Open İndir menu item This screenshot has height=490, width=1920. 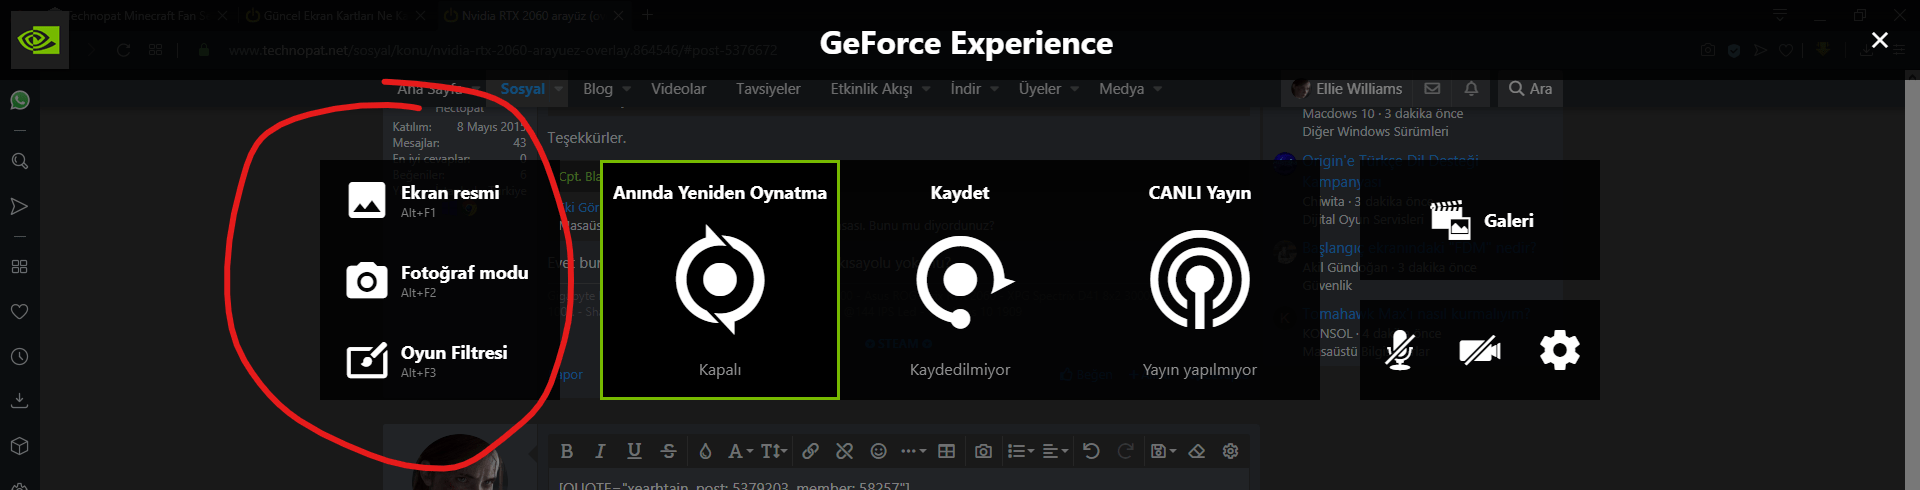965,89
